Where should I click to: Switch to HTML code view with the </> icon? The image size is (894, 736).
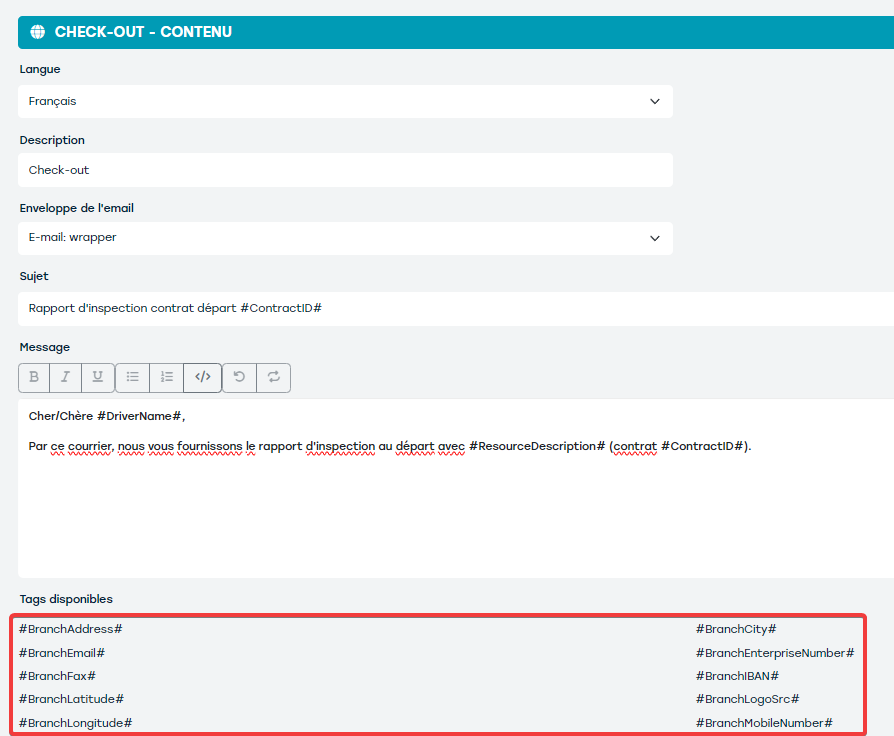point(203,377)
